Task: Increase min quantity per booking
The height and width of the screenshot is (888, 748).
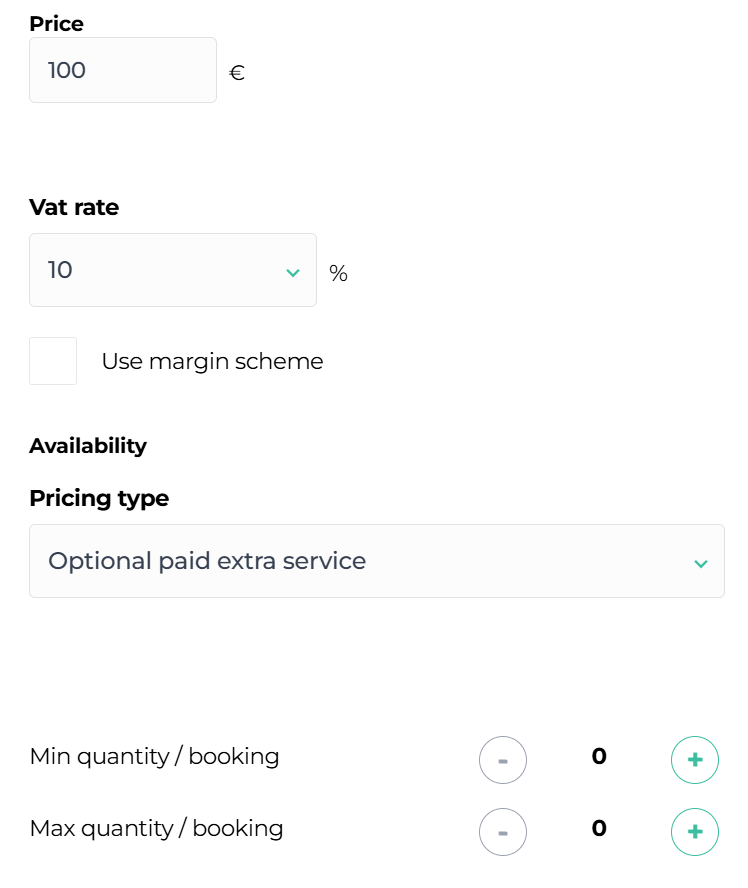Action: [x=694, y=760]
